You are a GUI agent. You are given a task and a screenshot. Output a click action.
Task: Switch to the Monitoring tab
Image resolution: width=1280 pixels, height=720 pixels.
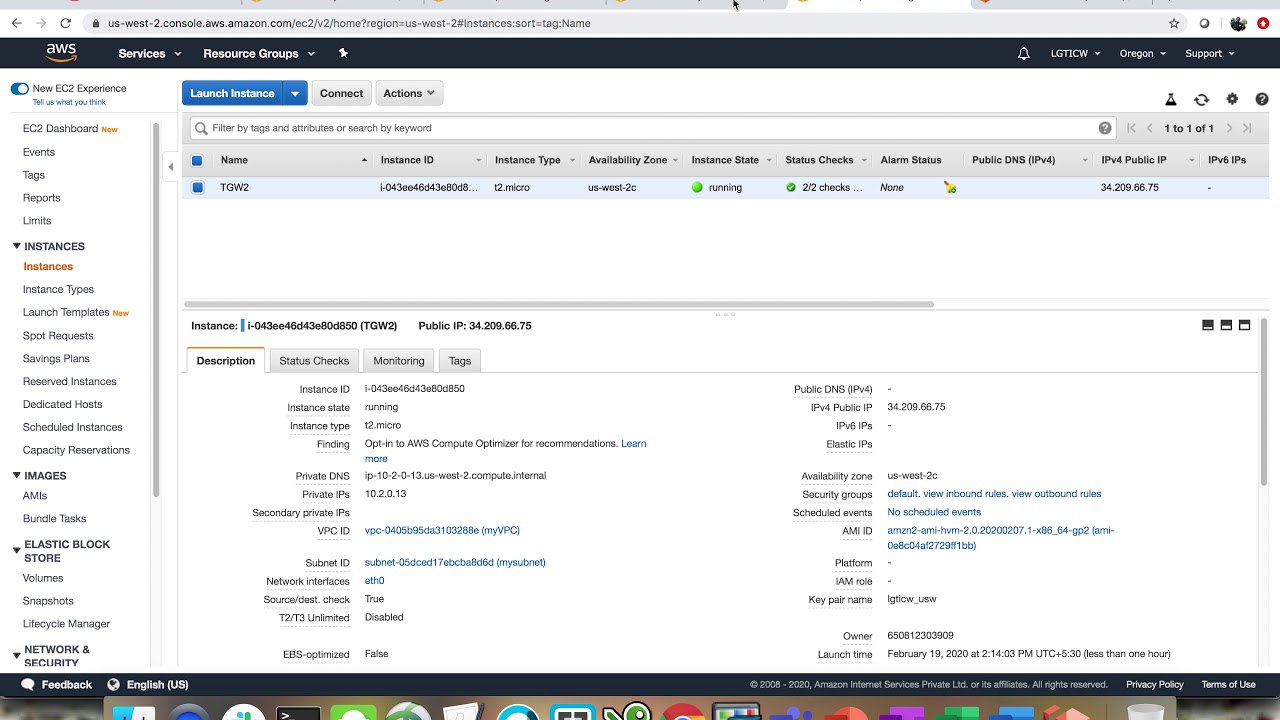[399, 360]
